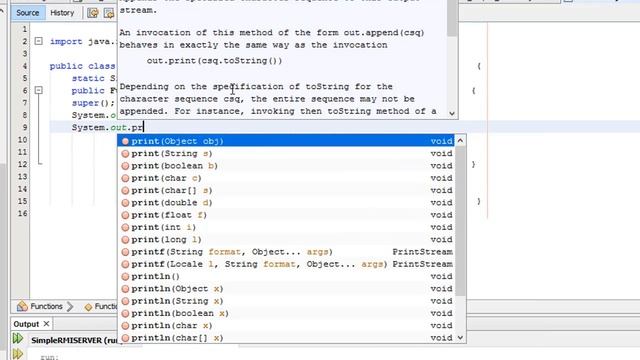Select print(Object obj) completion
The image size is (640, 360).
[x=286, y=141]
